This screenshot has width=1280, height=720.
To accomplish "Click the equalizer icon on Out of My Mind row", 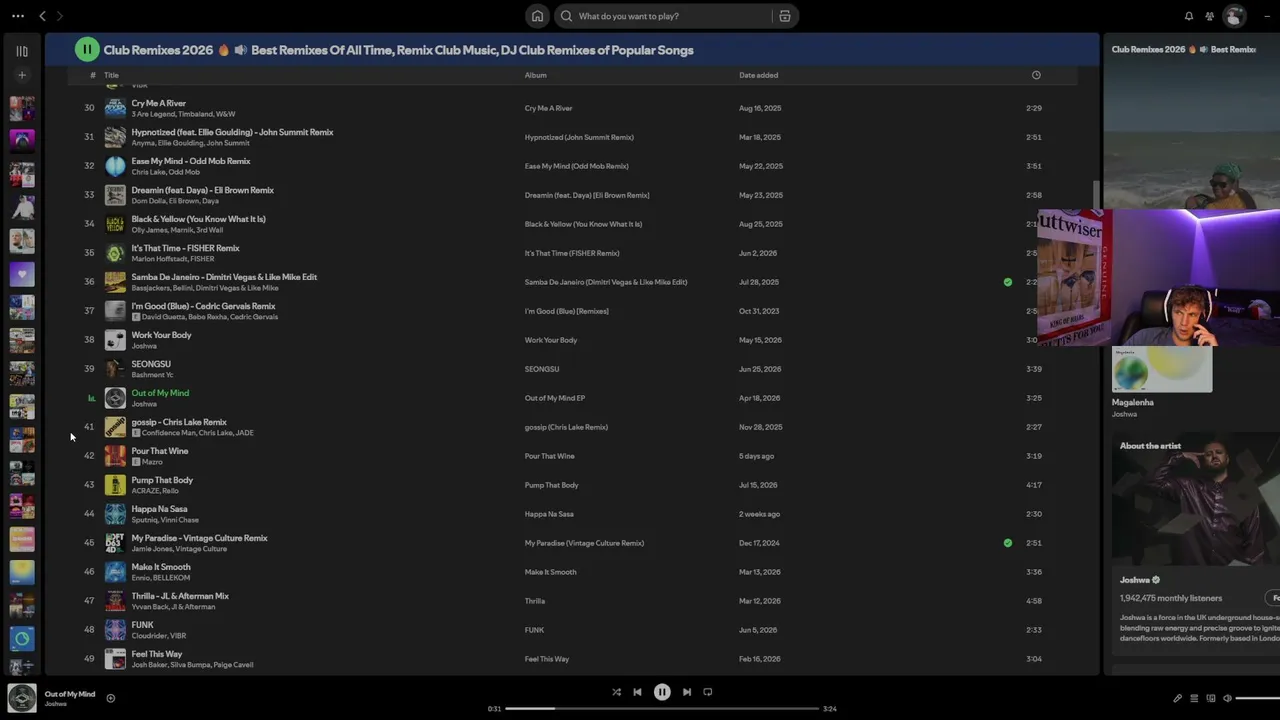I will (x=91, y=398).
